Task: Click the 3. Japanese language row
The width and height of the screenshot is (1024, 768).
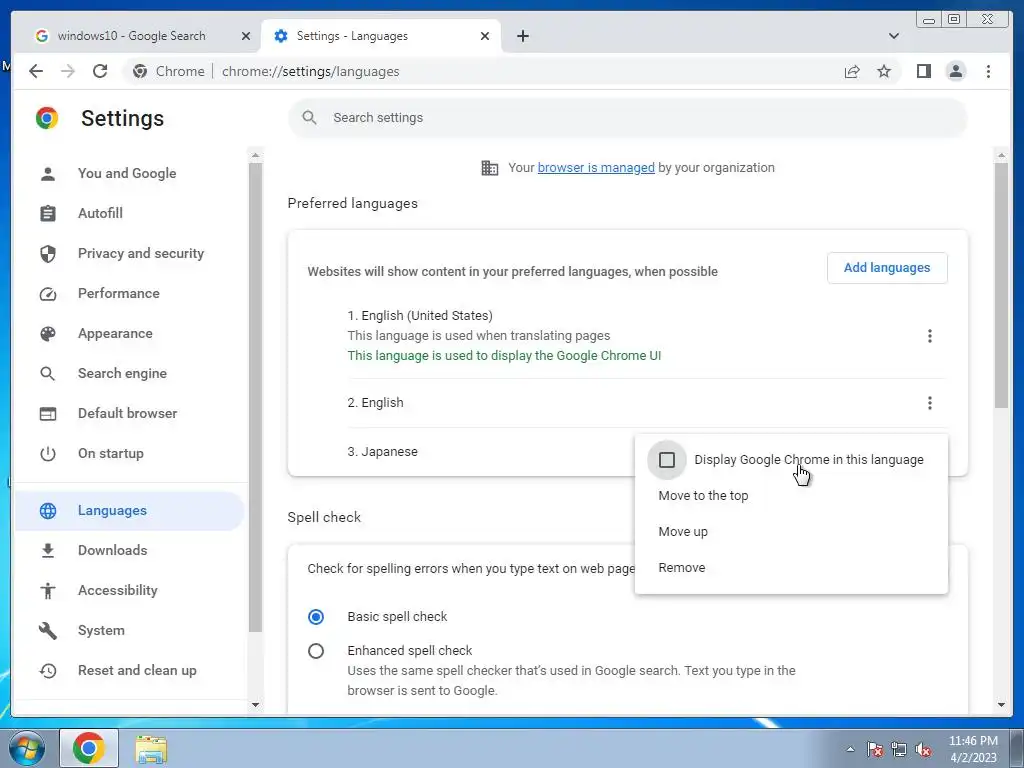Action: [x=490, y=452]
